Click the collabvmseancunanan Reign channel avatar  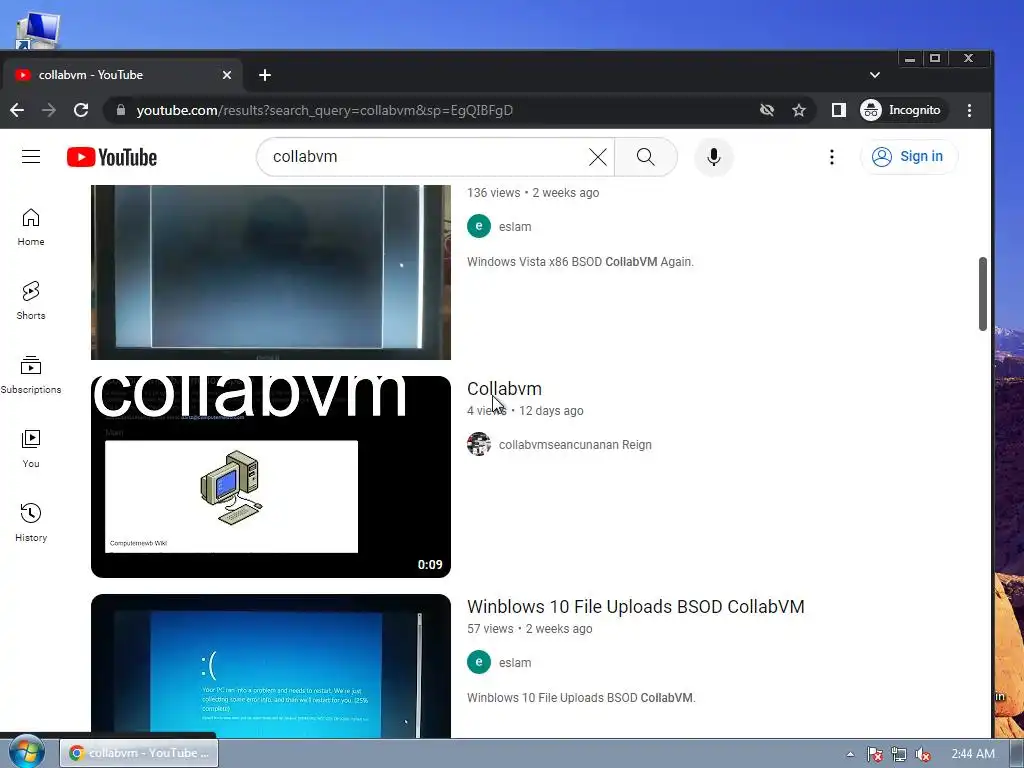[479, 444]
